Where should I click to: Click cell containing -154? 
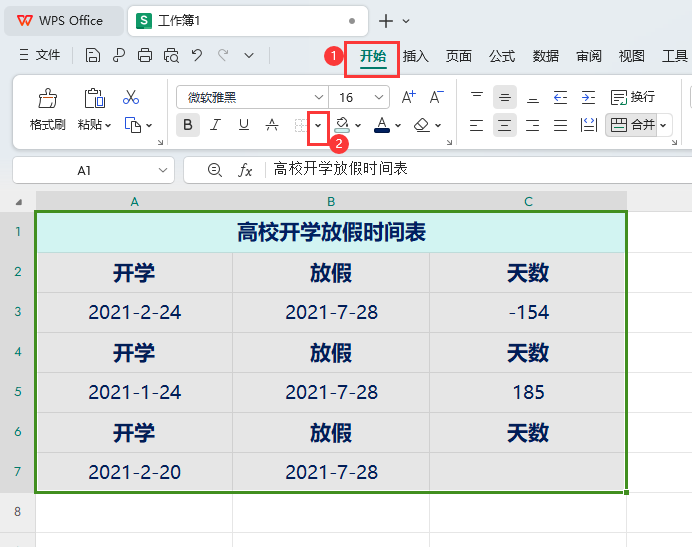click(x=528, y=312)
